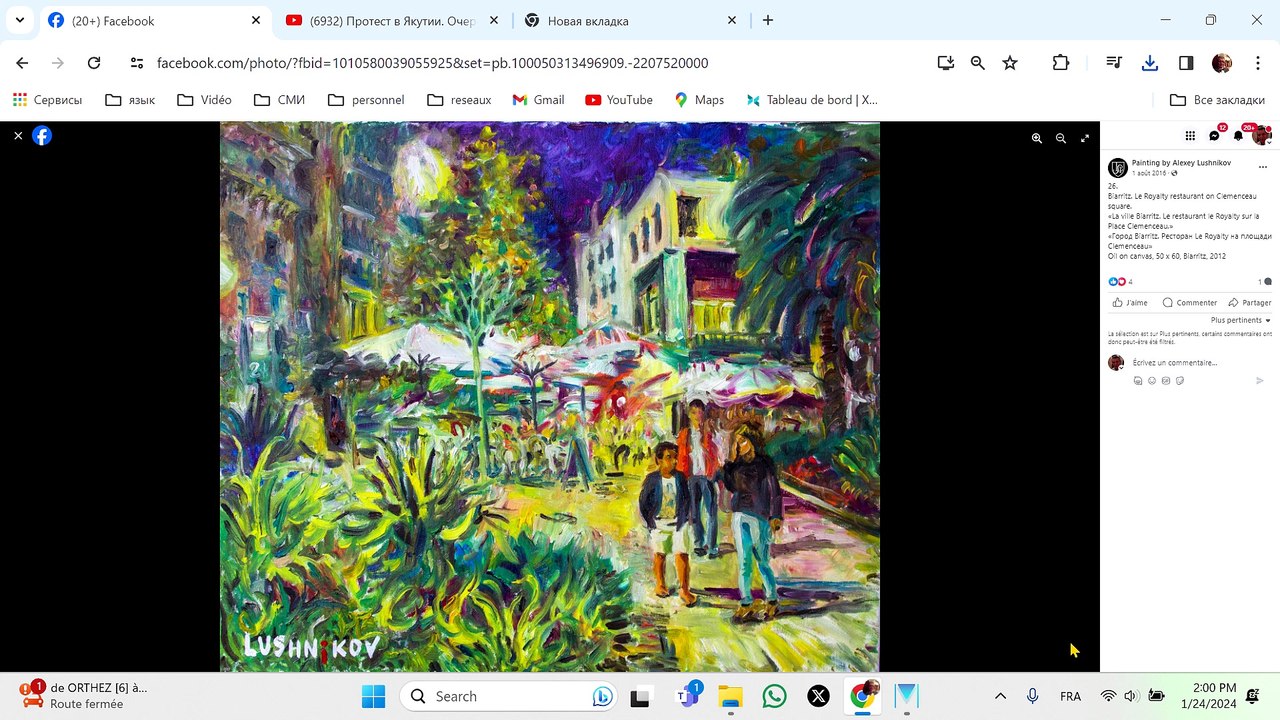Click the Commenter button
The width and height of the screenshot is (1280, 720).
1190,302
